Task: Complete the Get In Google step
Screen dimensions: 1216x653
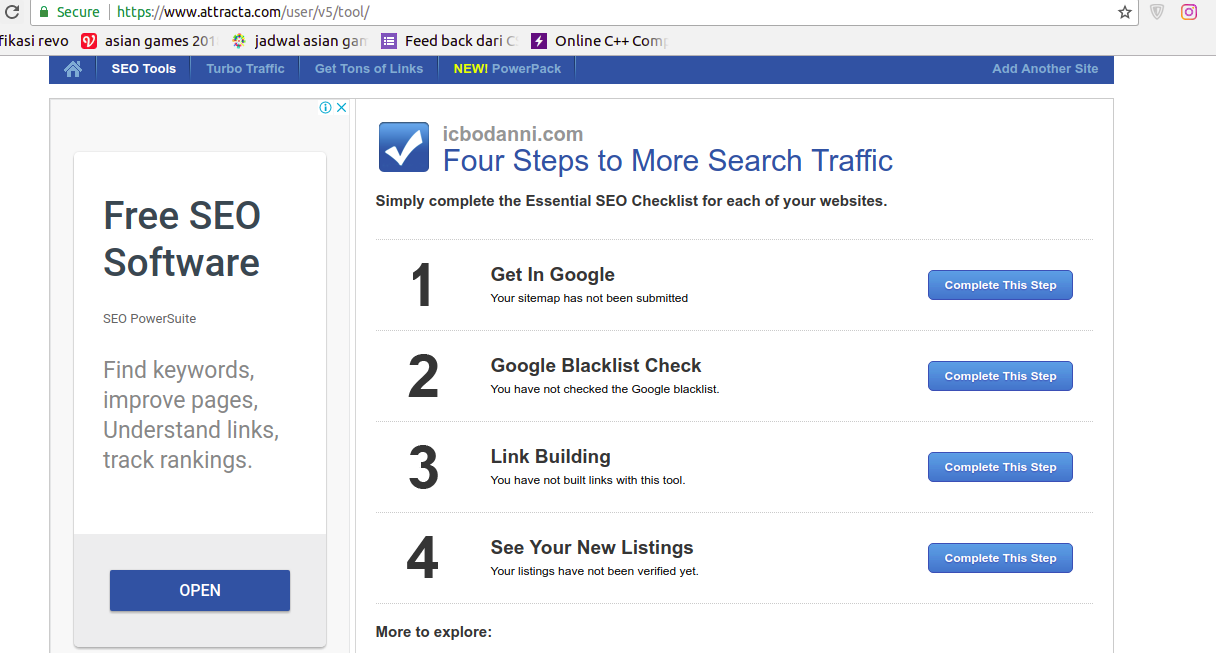Action: (1000, 285)
